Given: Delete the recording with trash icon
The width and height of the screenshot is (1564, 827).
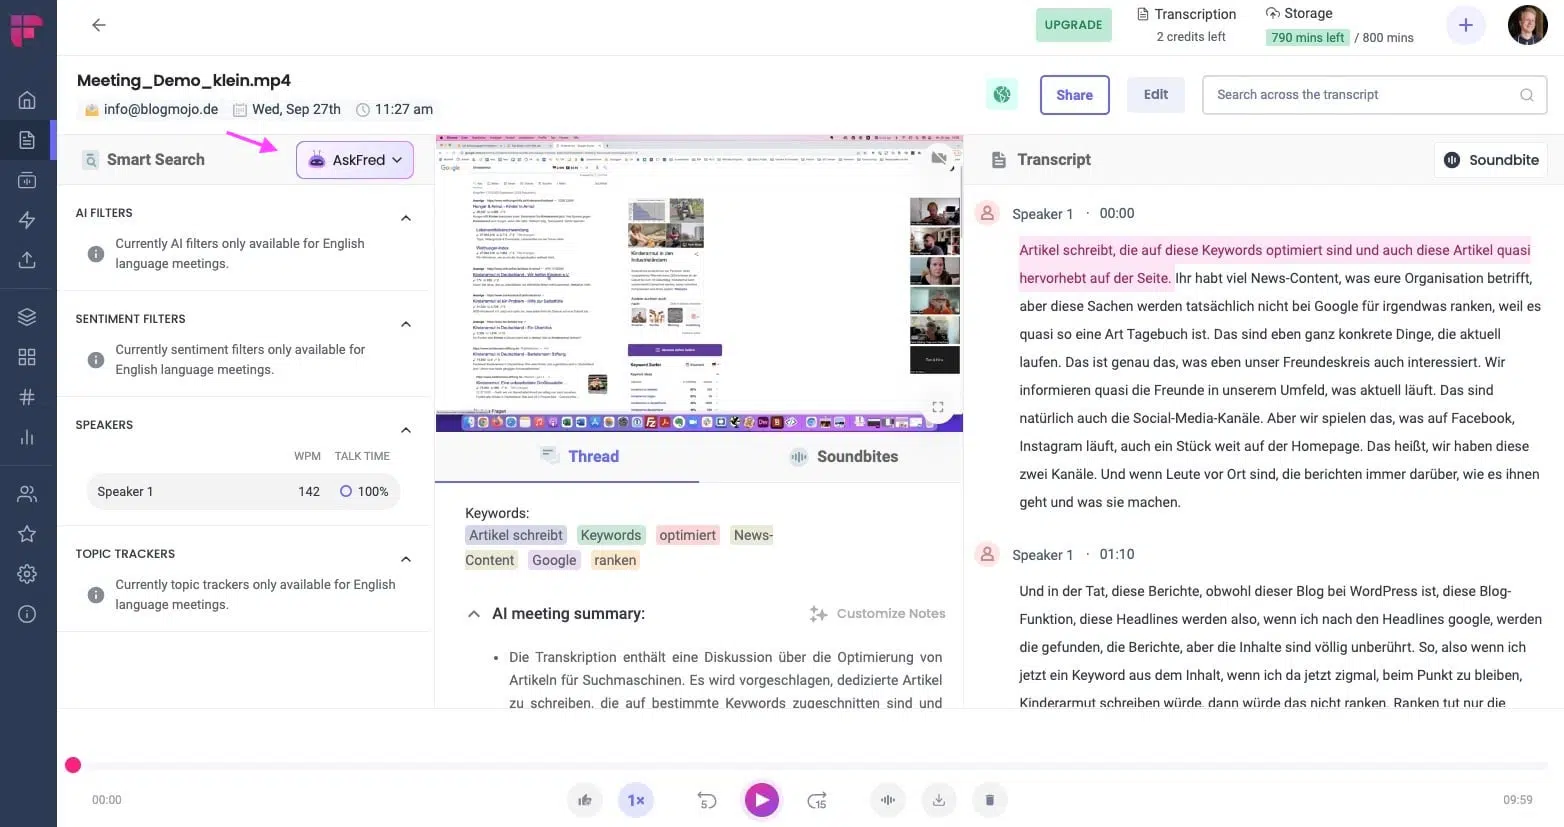Looking at the screenshot, I should tap(990, 800).
